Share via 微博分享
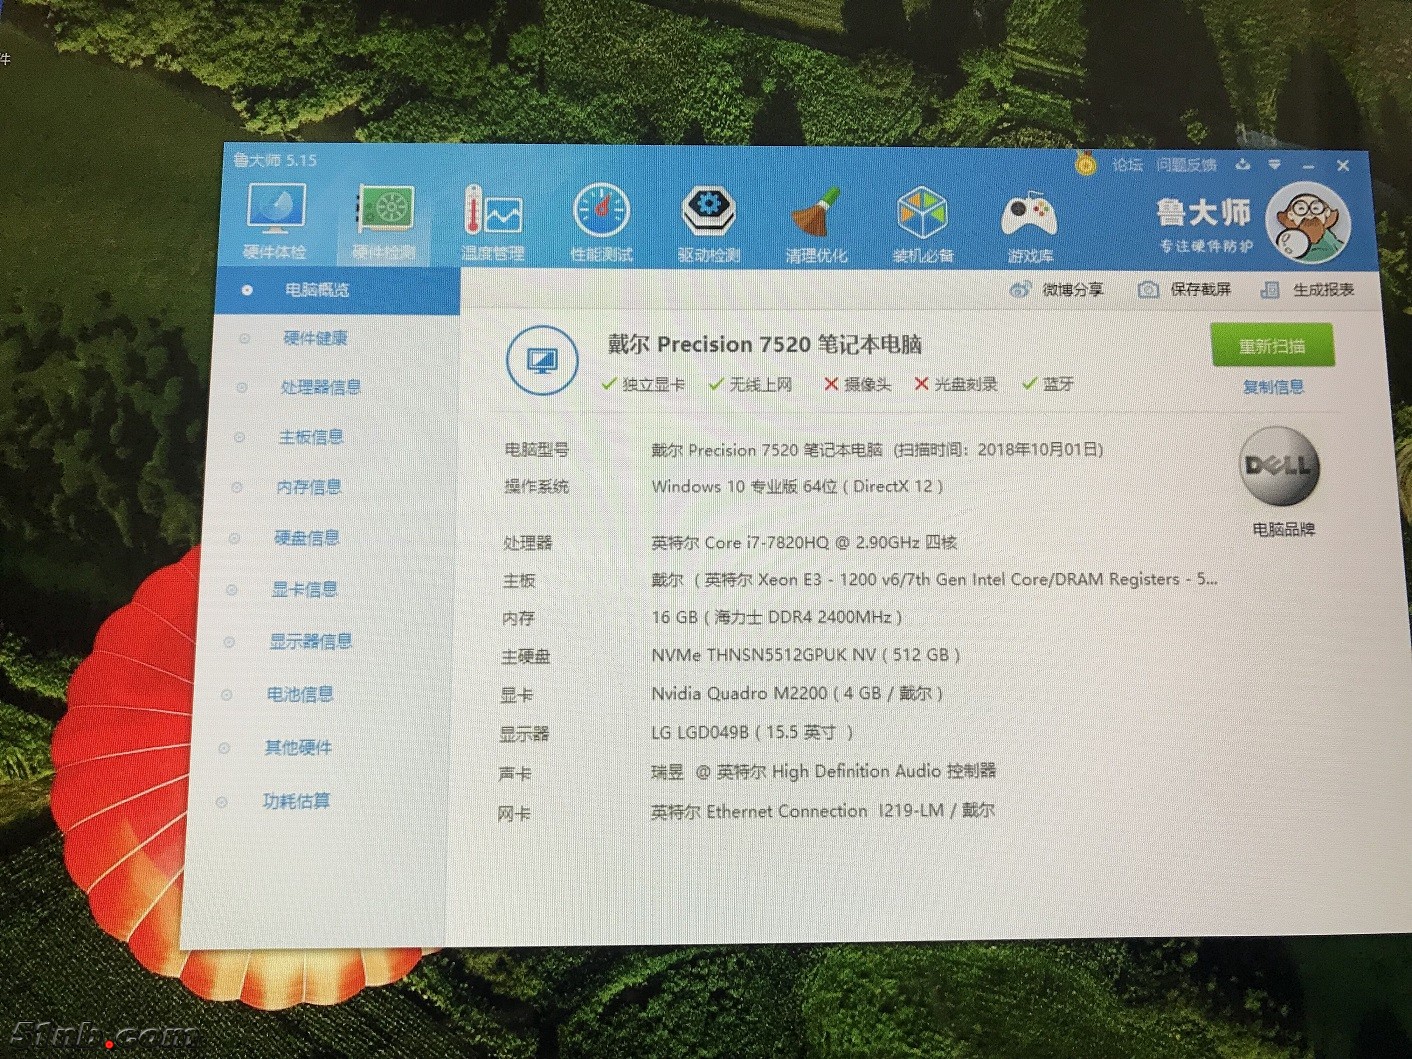Image resolution: width=1412 pixels, height=1059 pixels. [1056, 289]
